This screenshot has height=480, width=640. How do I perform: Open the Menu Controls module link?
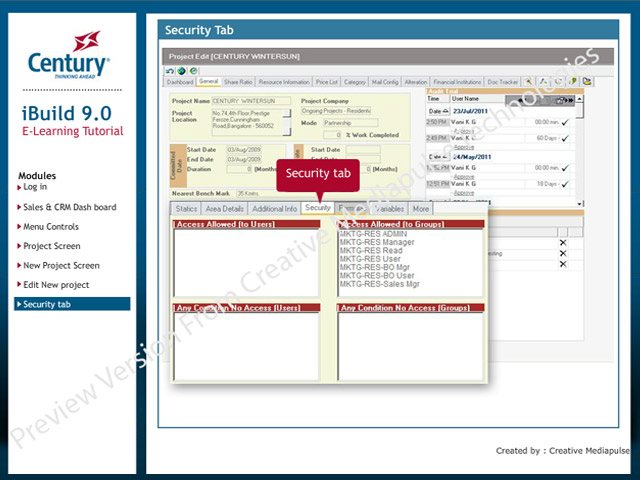[51, 226]
